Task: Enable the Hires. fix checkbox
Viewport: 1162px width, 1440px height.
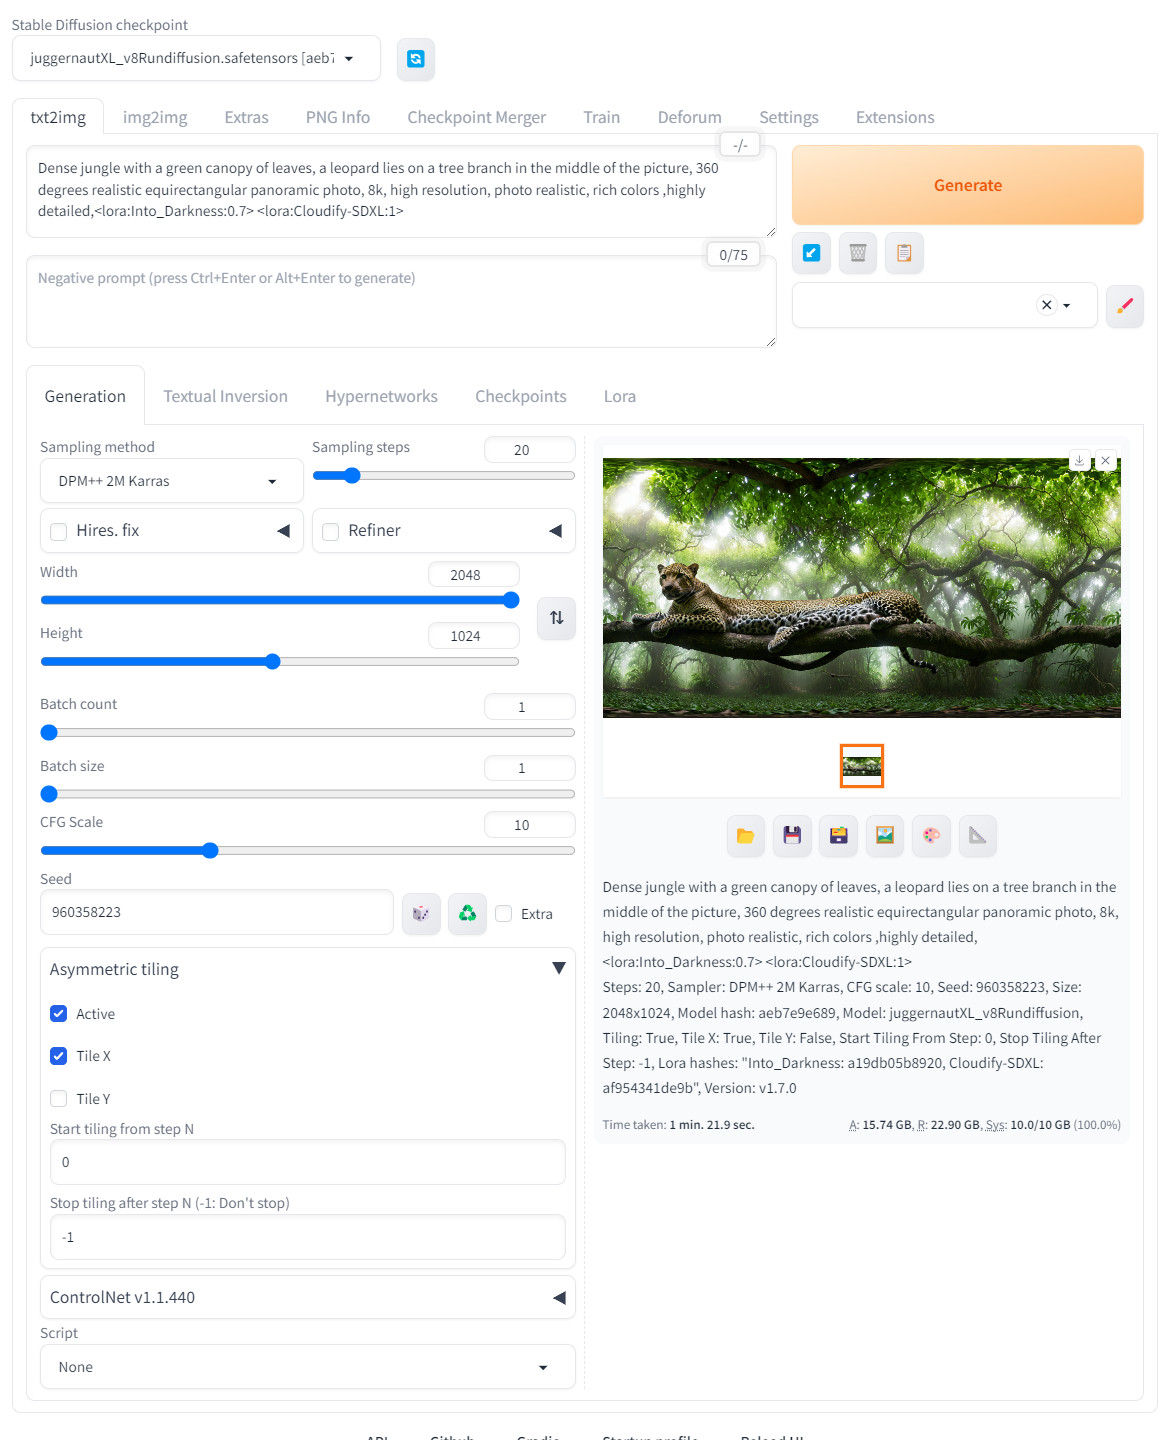Action: pyautogui.click(x=59, y=532)
